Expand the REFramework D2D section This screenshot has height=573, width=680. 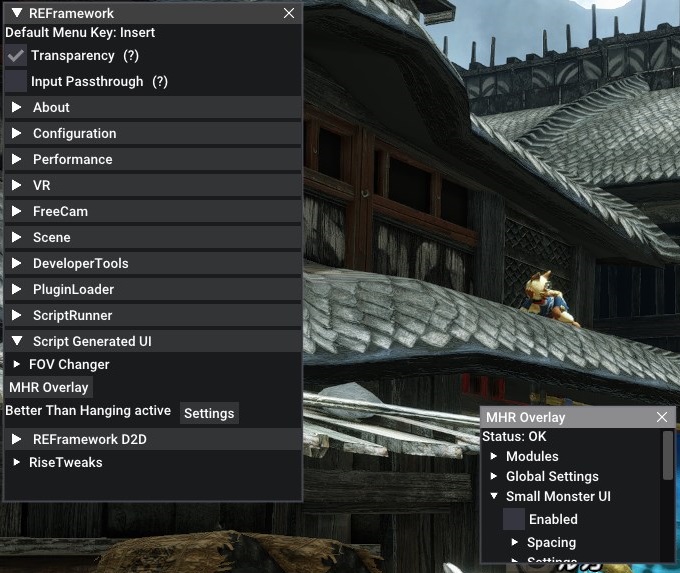(153, 439)
